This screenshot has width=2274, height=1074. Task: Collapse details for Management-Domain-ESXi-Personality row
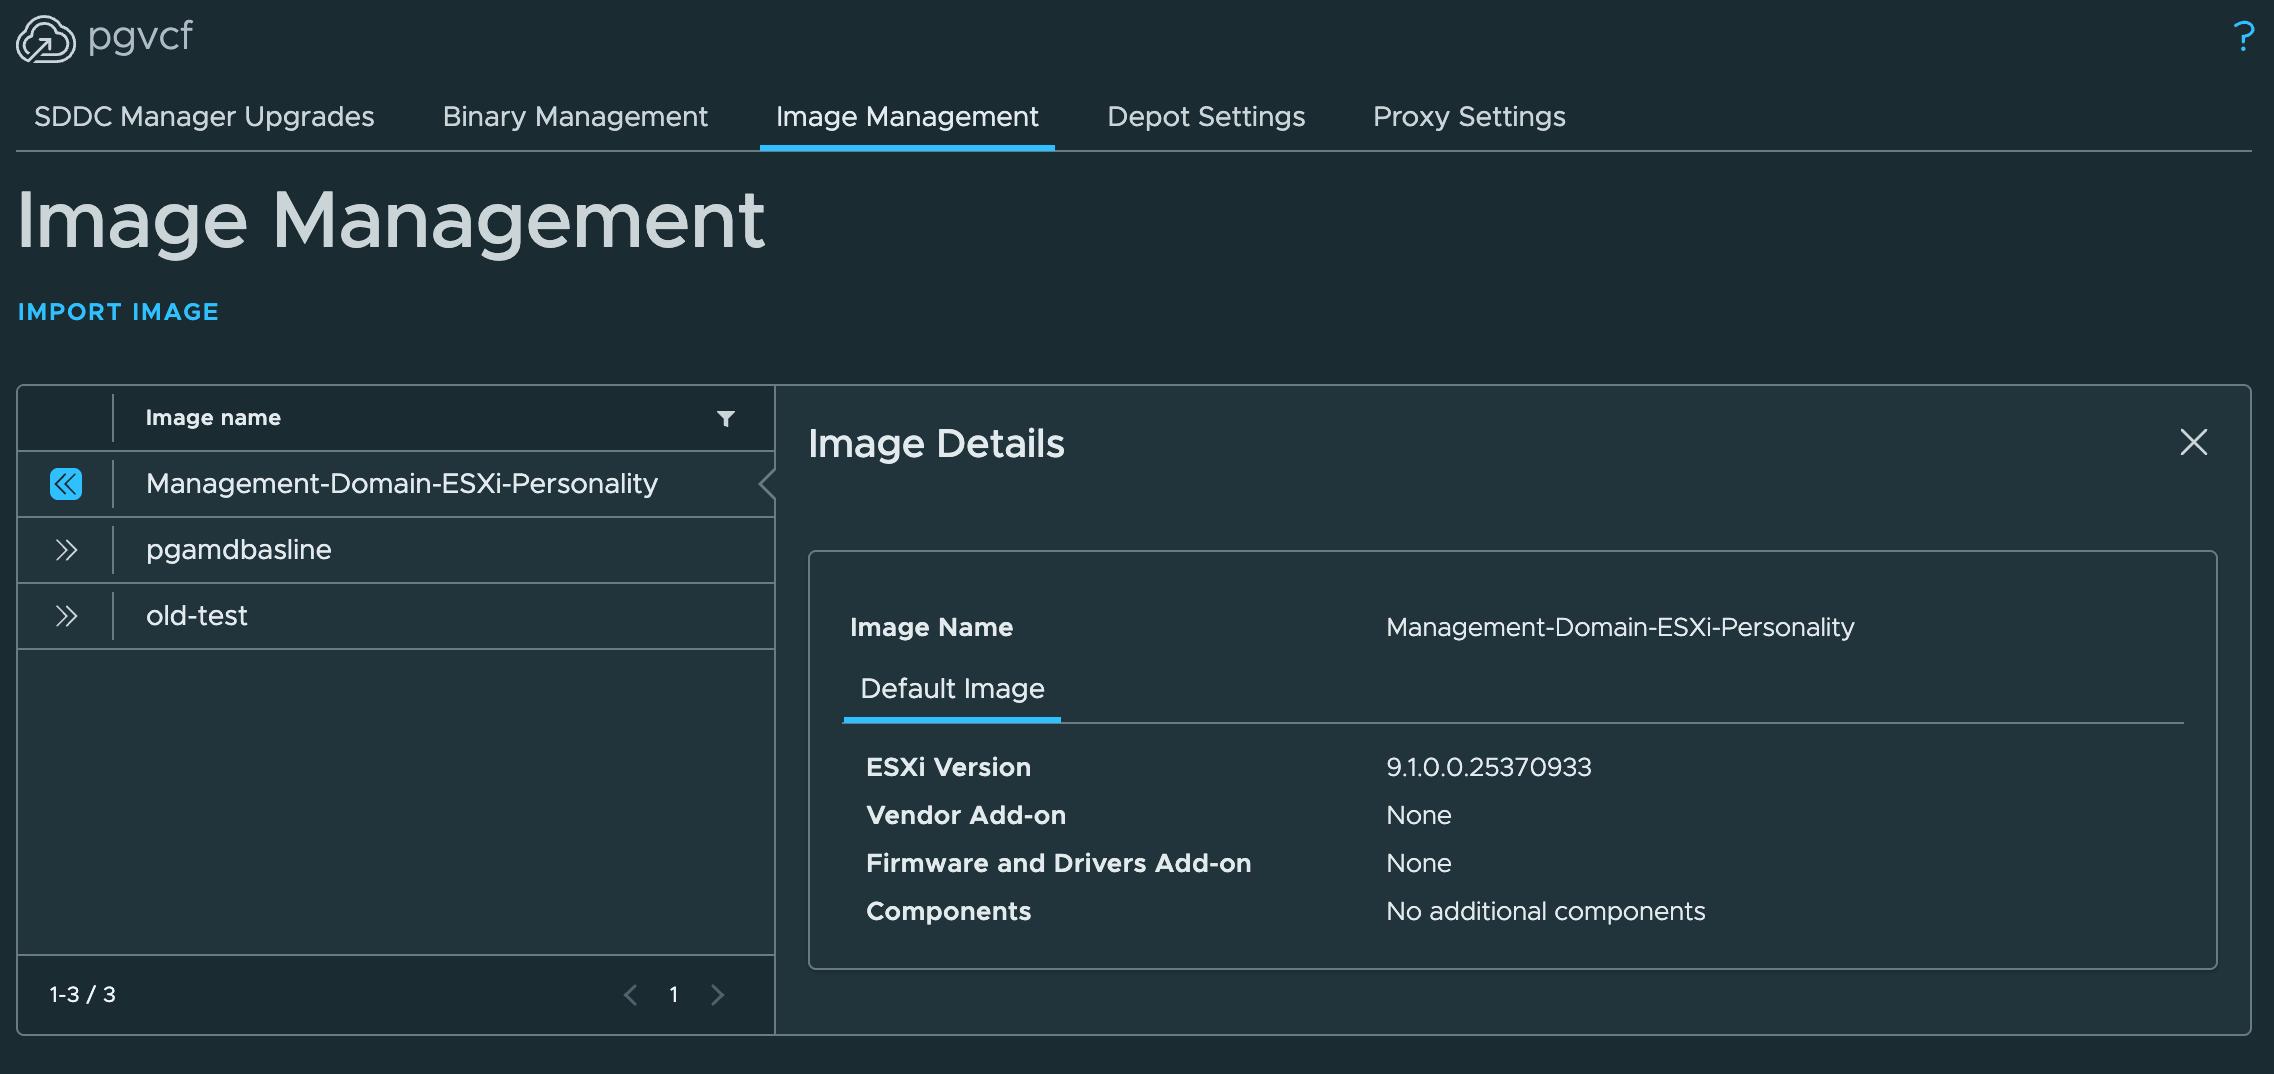tap(66, 484)
